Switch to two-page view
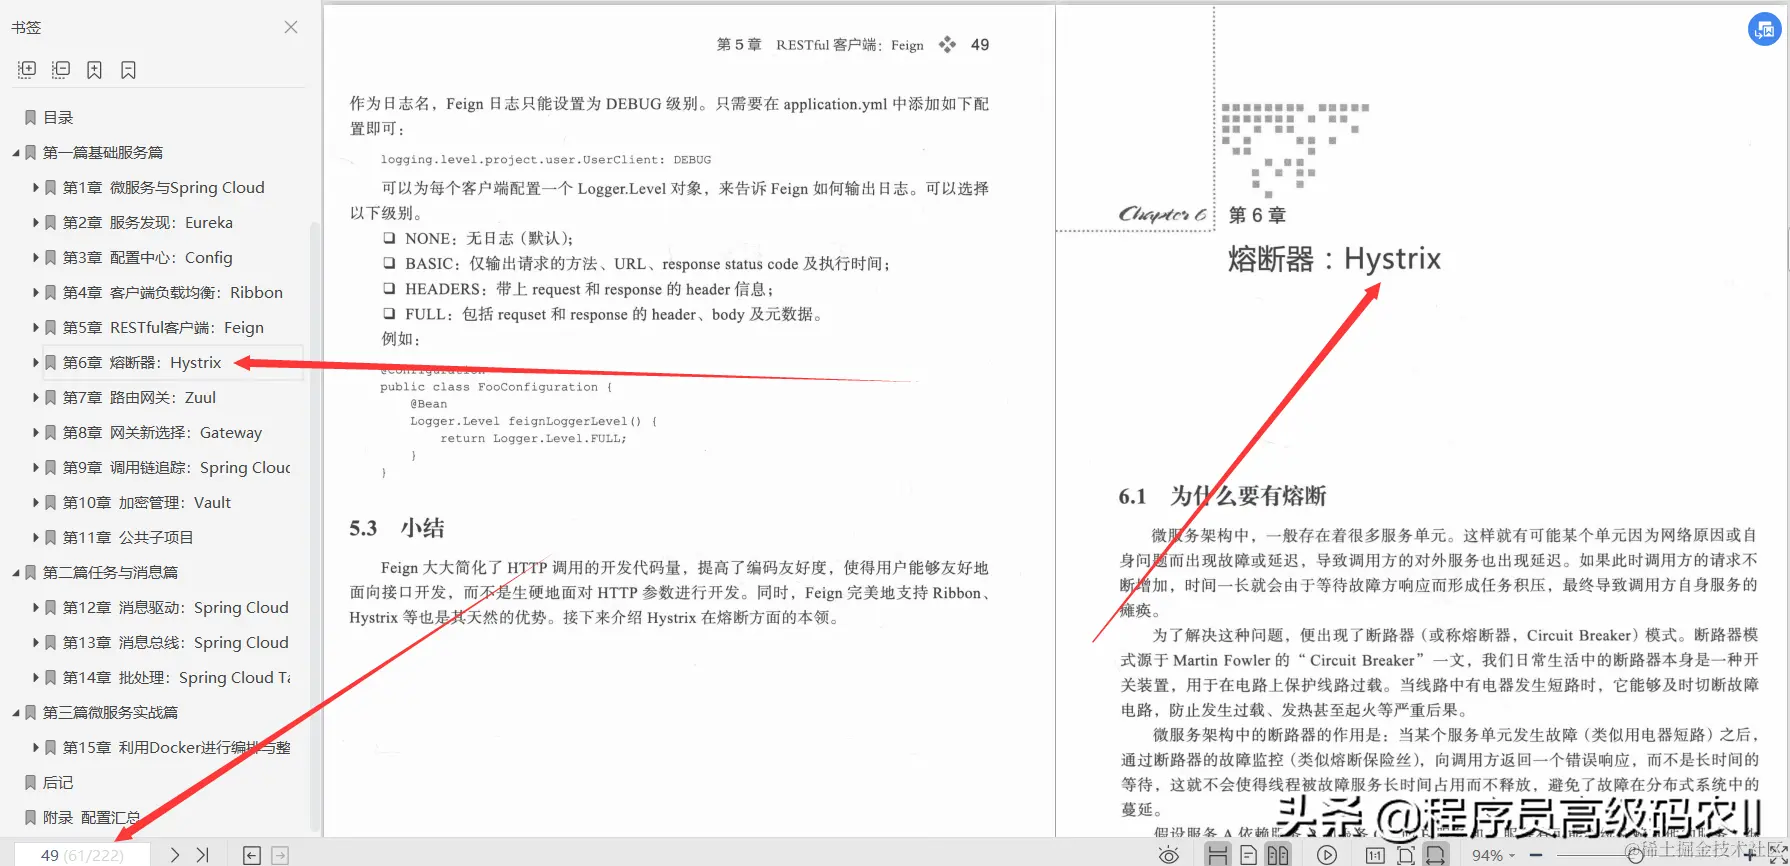Viewport: 1790px width, 866px height. pos(1278,855)
